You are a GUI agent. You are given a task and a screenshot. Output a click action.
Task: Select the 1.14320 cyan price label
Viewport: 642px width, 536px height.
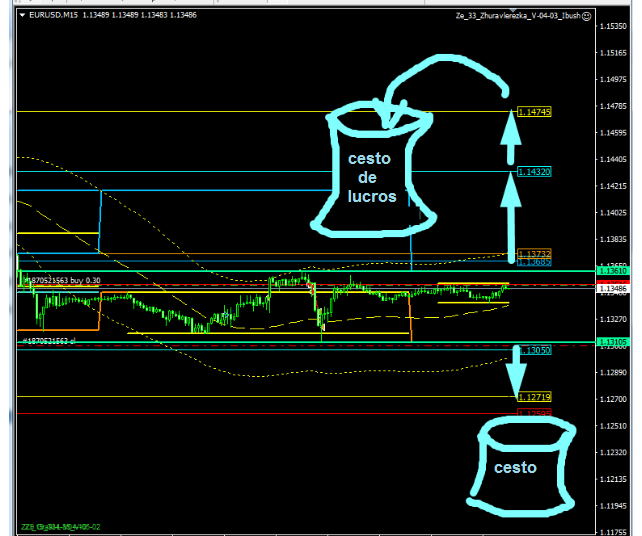[534, 172]
